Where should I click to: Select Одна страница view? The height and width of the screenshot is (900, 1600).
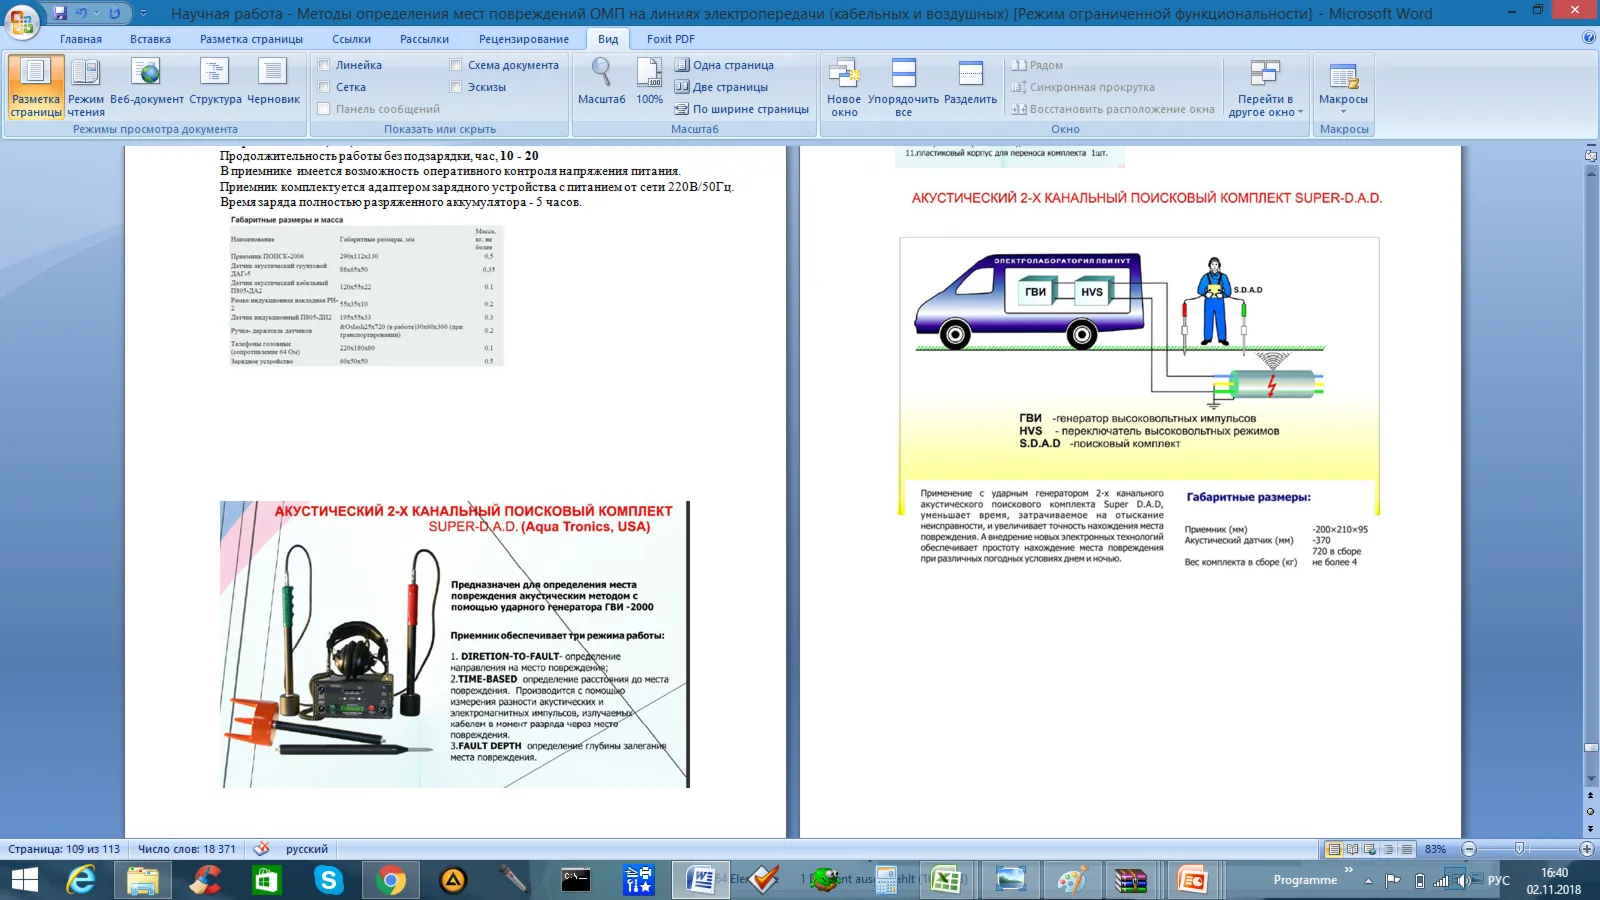pyautogui.click(x=724, y=65)
